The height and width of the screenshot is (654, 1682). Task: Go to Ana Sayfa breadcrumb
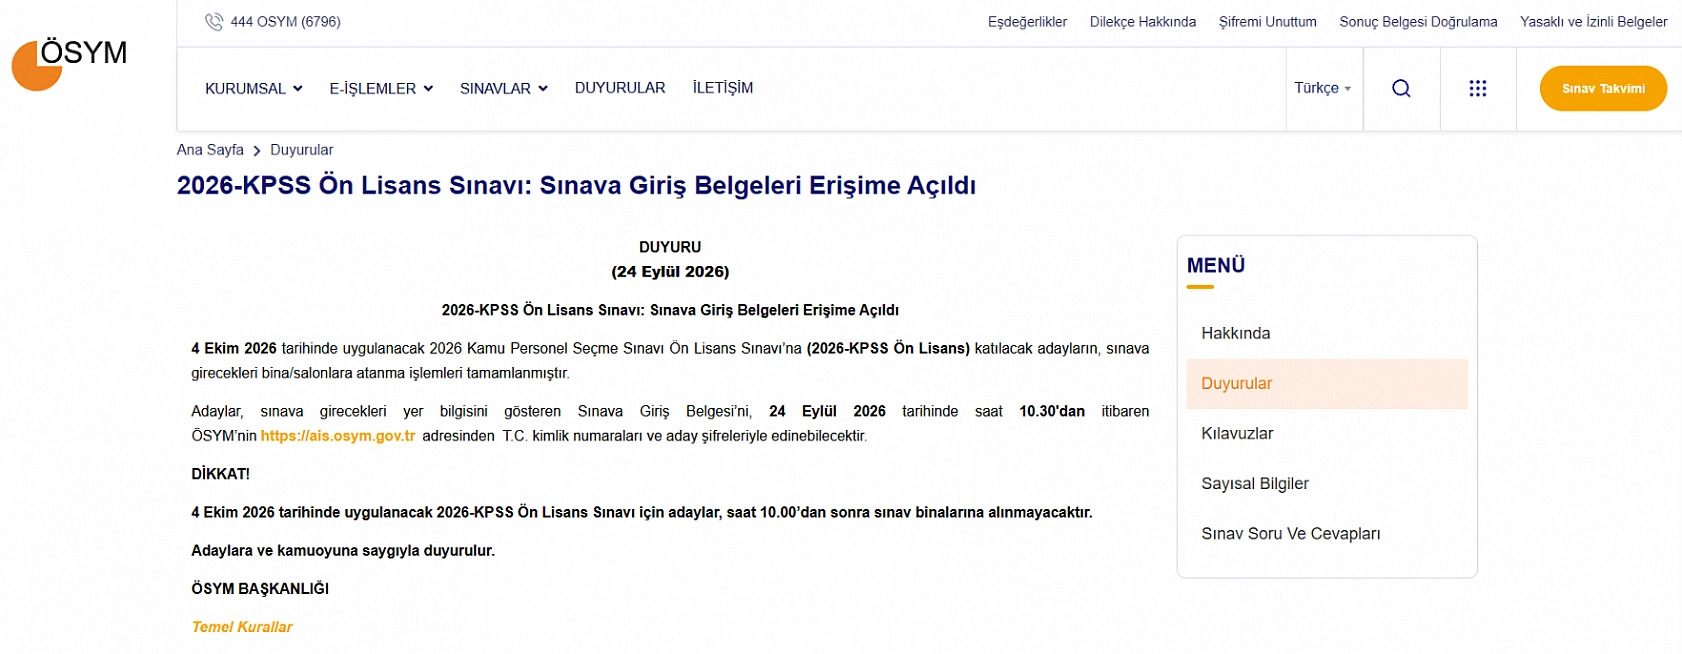(210, 150)
